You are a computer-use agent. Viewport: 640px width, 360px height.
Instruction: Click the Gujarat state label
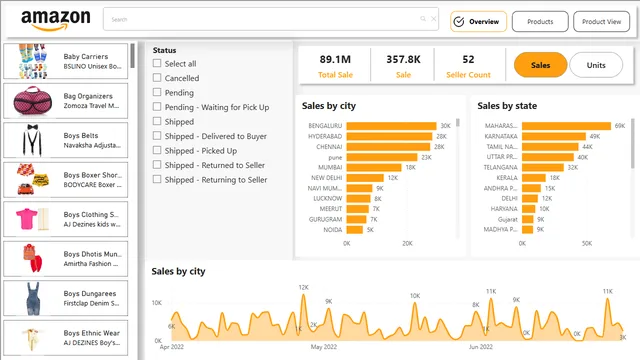(508, 219)
